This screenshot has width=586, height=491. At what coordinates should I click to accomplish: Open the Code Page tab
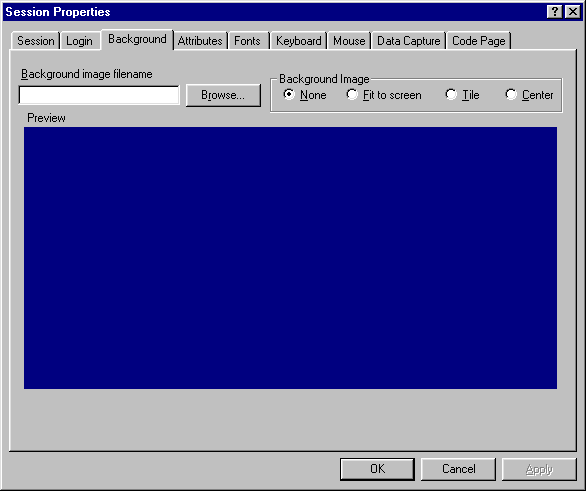pos(478,41)
